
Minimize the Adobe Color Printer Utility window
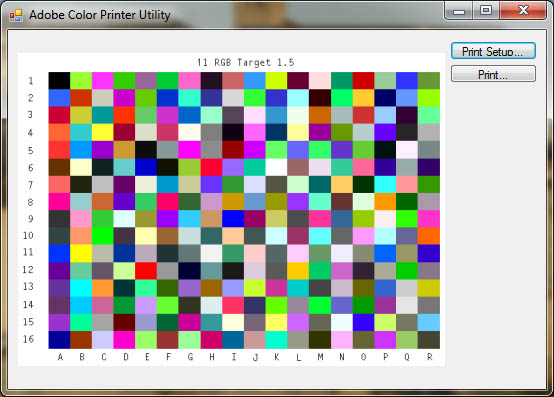click(459, 11)
